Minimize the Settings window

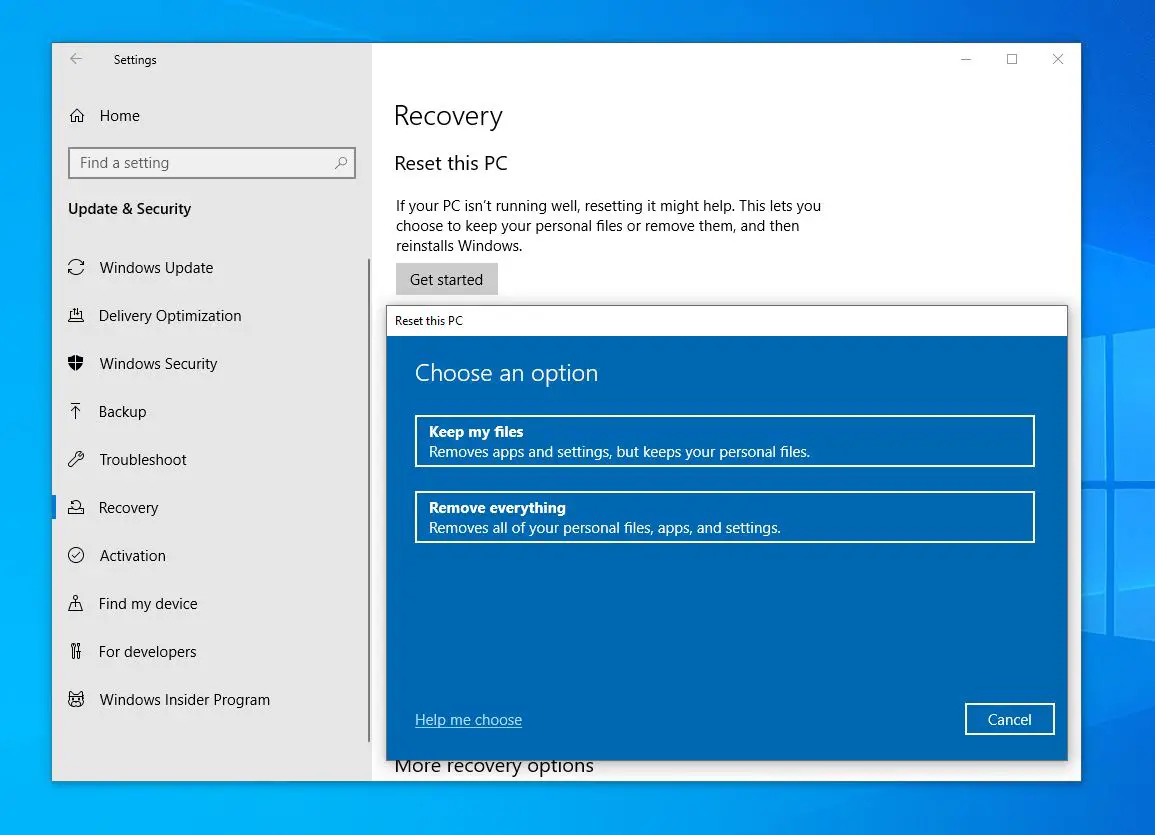(x=966, y=59)
